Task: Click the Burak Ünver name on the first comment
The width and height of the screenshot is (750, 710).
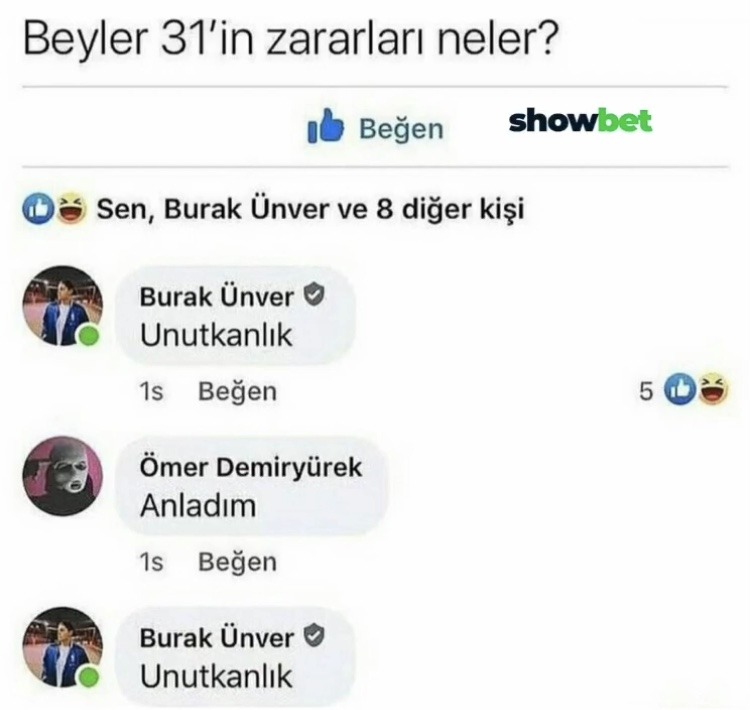Action: click(x=217, y=297)
